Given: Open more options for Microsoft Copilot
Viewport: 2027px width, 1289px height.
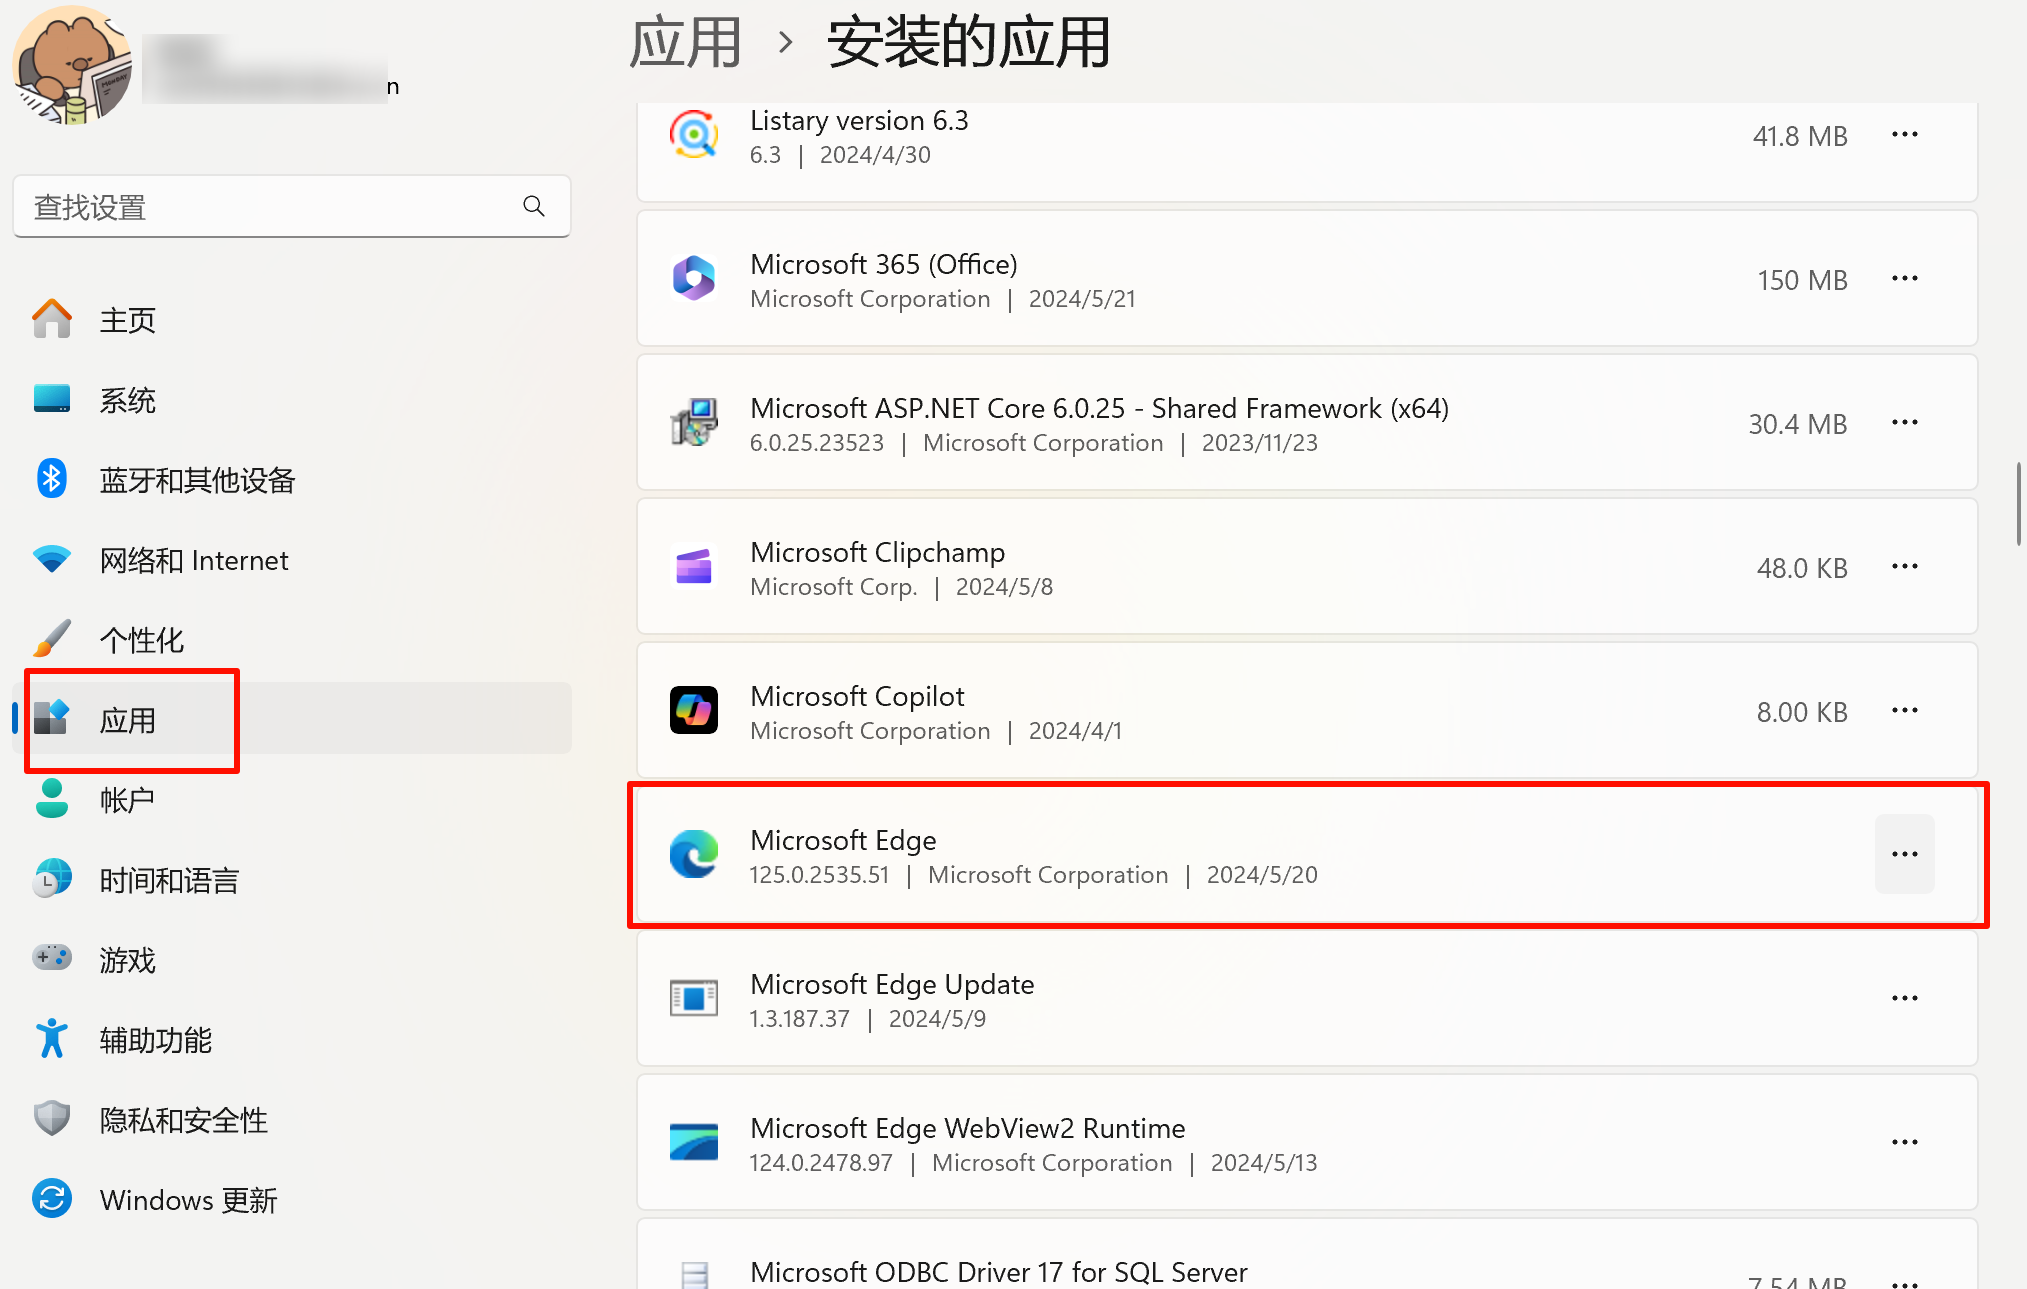Looking at the screenshot, I should (1904, 711).
